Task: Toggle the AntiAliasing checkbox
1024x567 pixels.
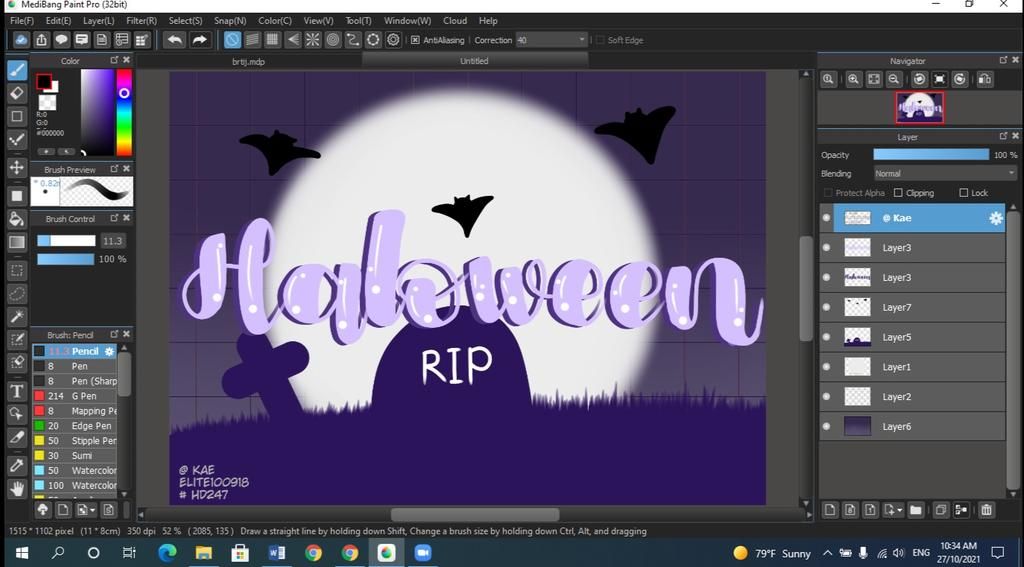Action: [415, 40]
